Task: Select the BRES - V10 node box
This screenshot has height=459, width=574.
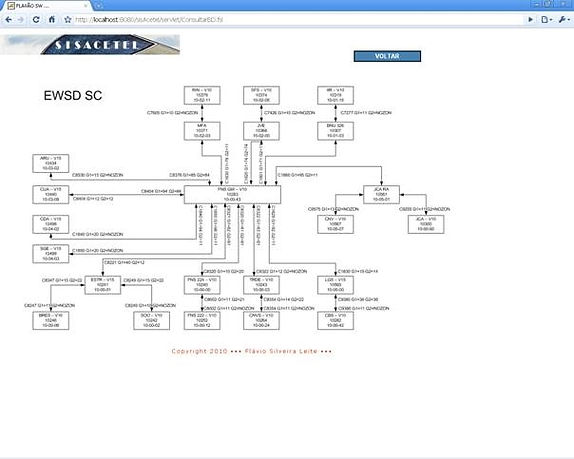Action: (51, 321)
